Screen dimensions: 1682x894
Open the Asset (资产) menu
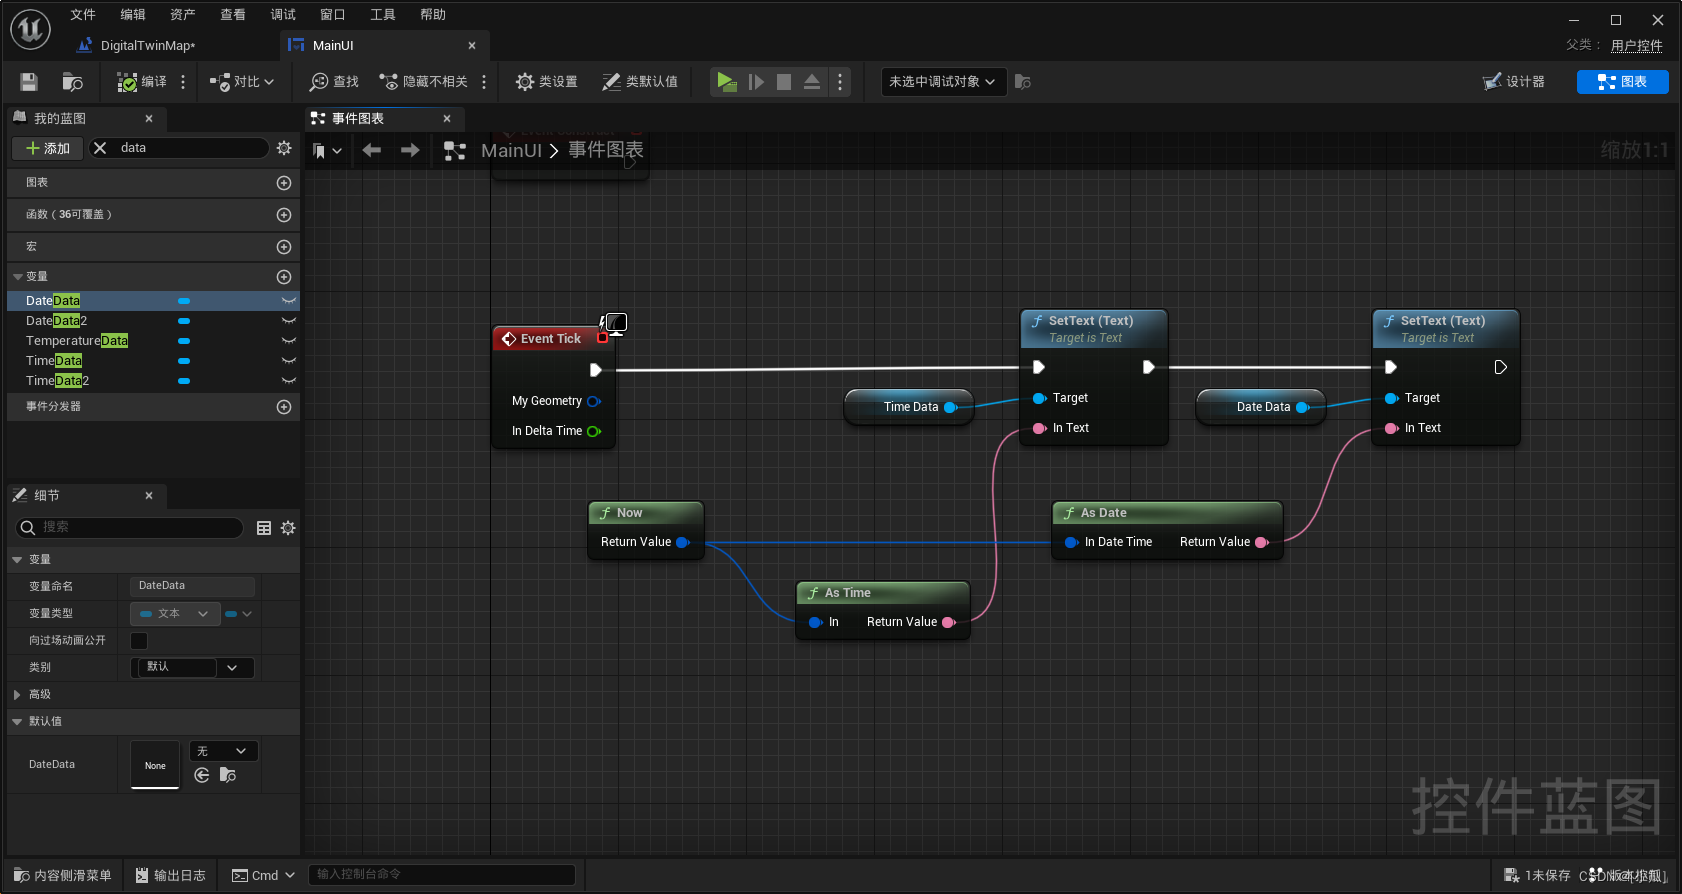coord(183,14)
